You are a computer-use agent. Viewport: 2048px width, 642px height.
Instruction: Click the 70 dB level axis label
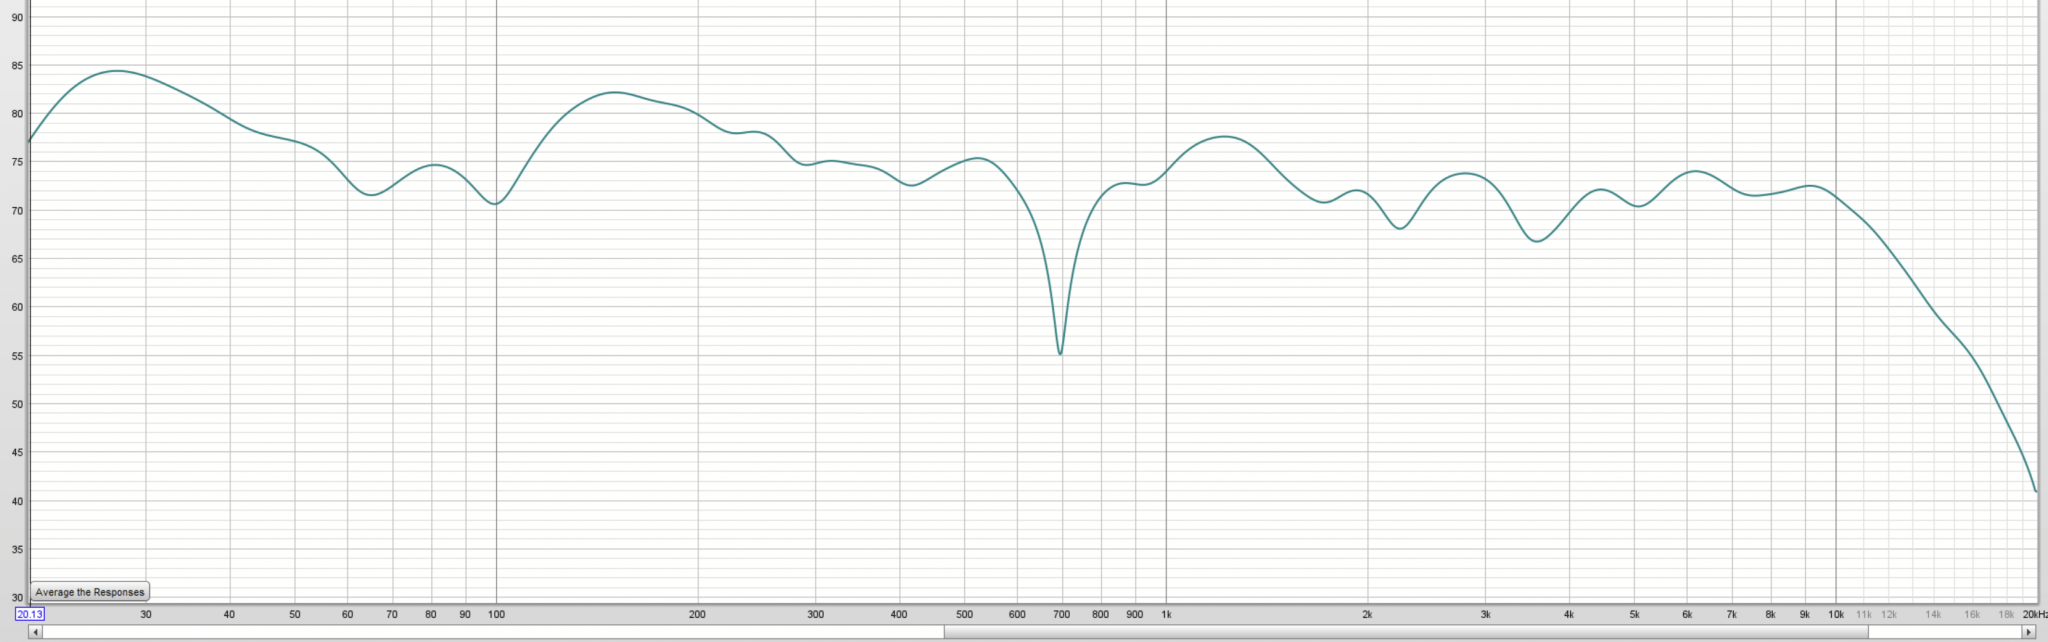(17, 211)
